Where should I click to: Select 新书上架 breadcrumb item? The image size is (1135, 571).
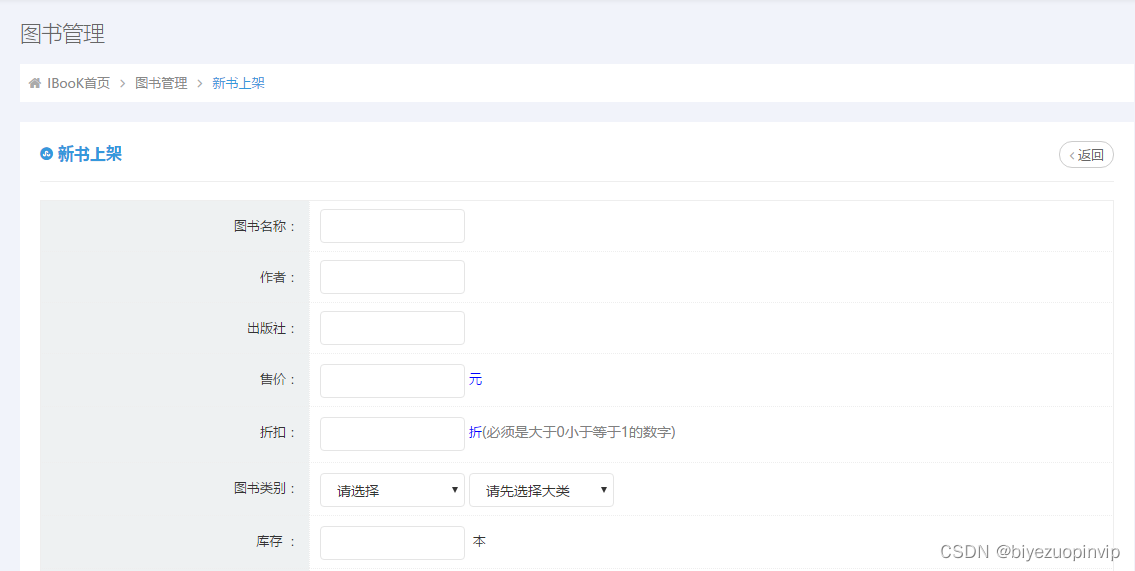(238, 83)
